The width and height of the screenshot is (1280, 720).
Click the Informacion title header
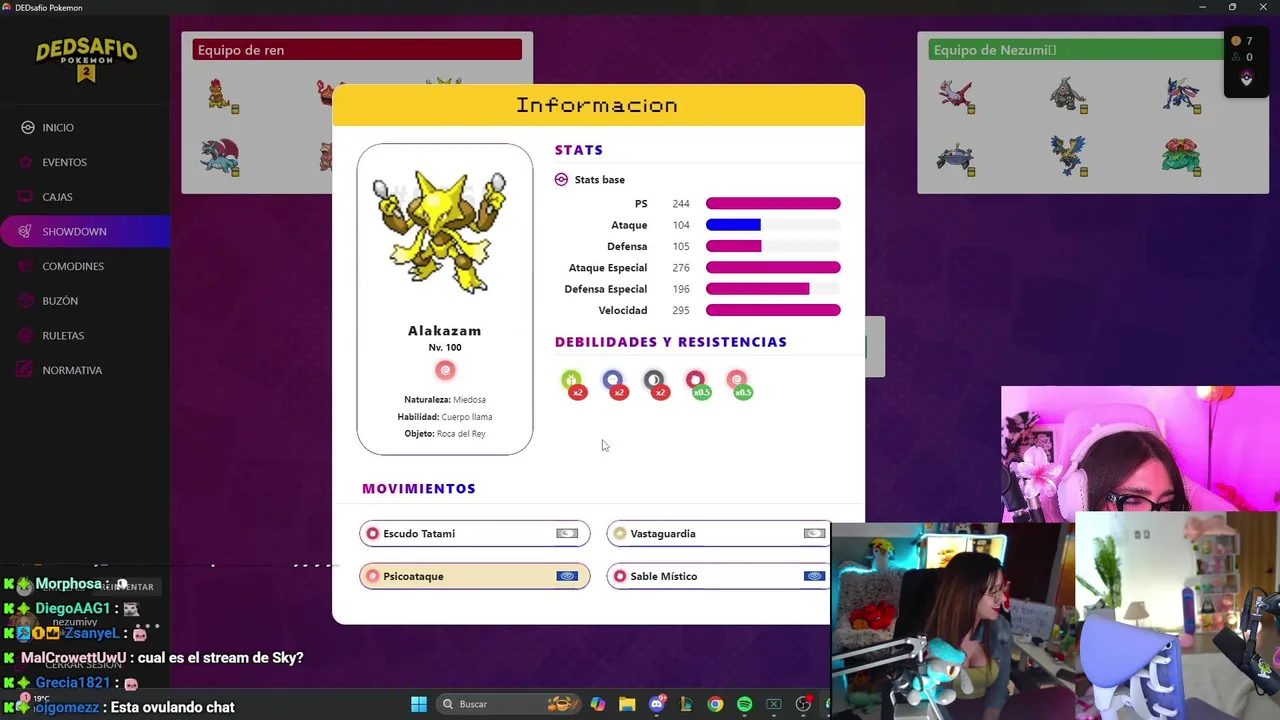coord(597,105)
